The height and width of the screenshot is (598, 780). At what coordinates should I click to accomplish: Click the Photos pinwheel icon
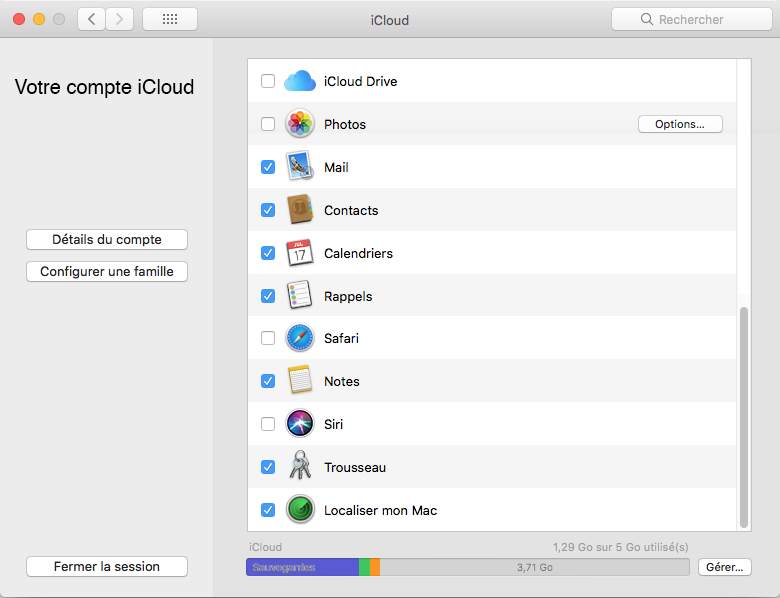coord(300,124)
